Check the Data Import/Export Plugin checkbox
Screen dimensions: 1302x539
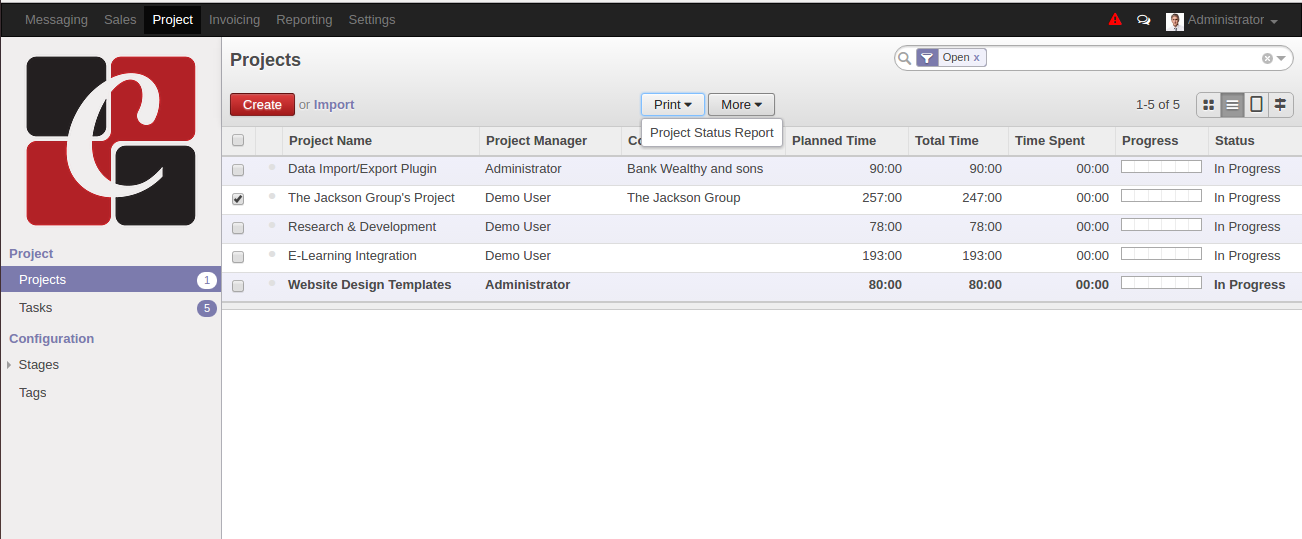pos(238,170)
